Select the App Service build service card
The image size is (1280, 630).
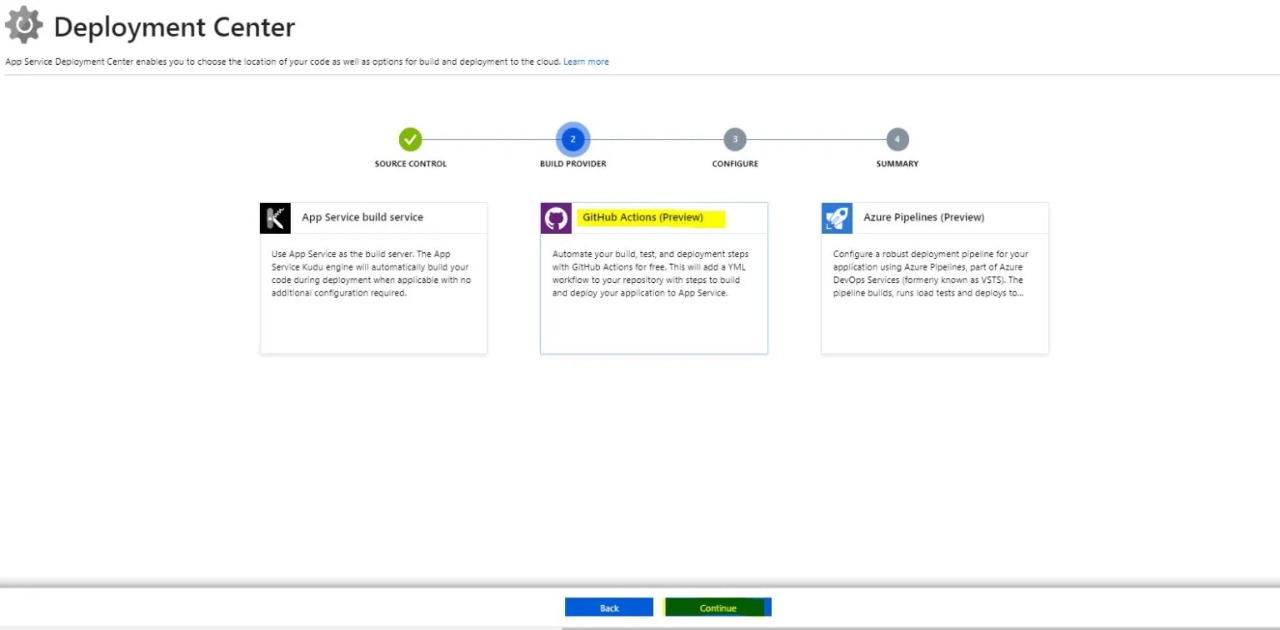pyautogui.click(x=374, y=278)
